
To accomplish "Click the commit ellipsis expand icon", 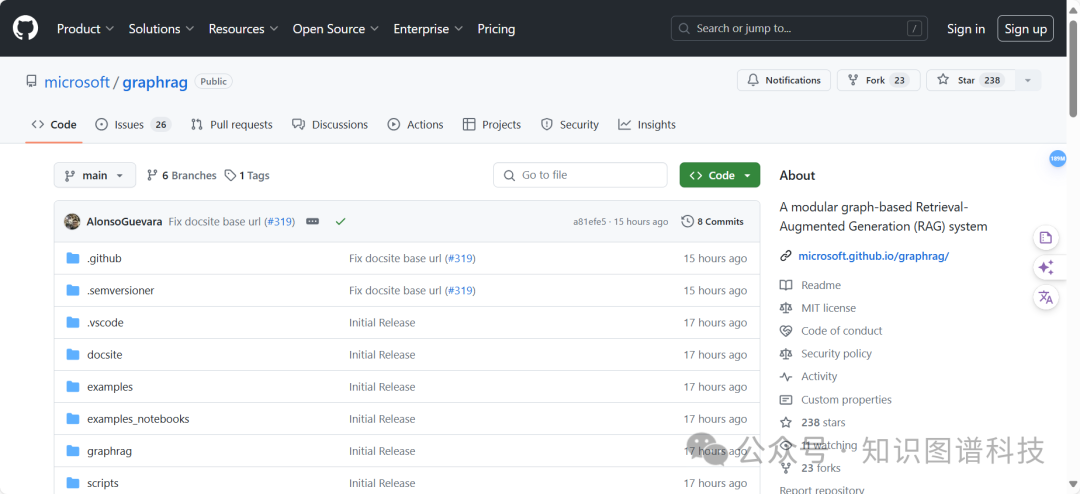I will point(312,221).
